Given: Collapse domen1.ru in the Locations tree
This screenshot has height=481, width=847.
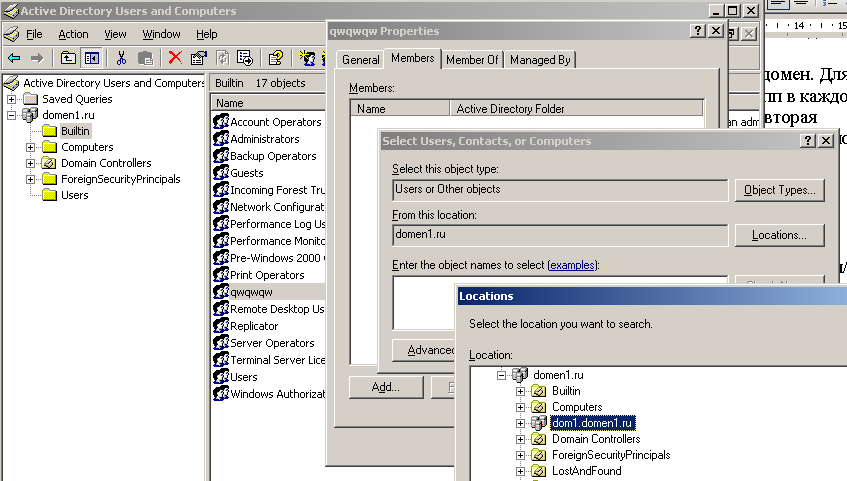Looking at the screenshot, I should pyautogui.click(x=501, y=375).
